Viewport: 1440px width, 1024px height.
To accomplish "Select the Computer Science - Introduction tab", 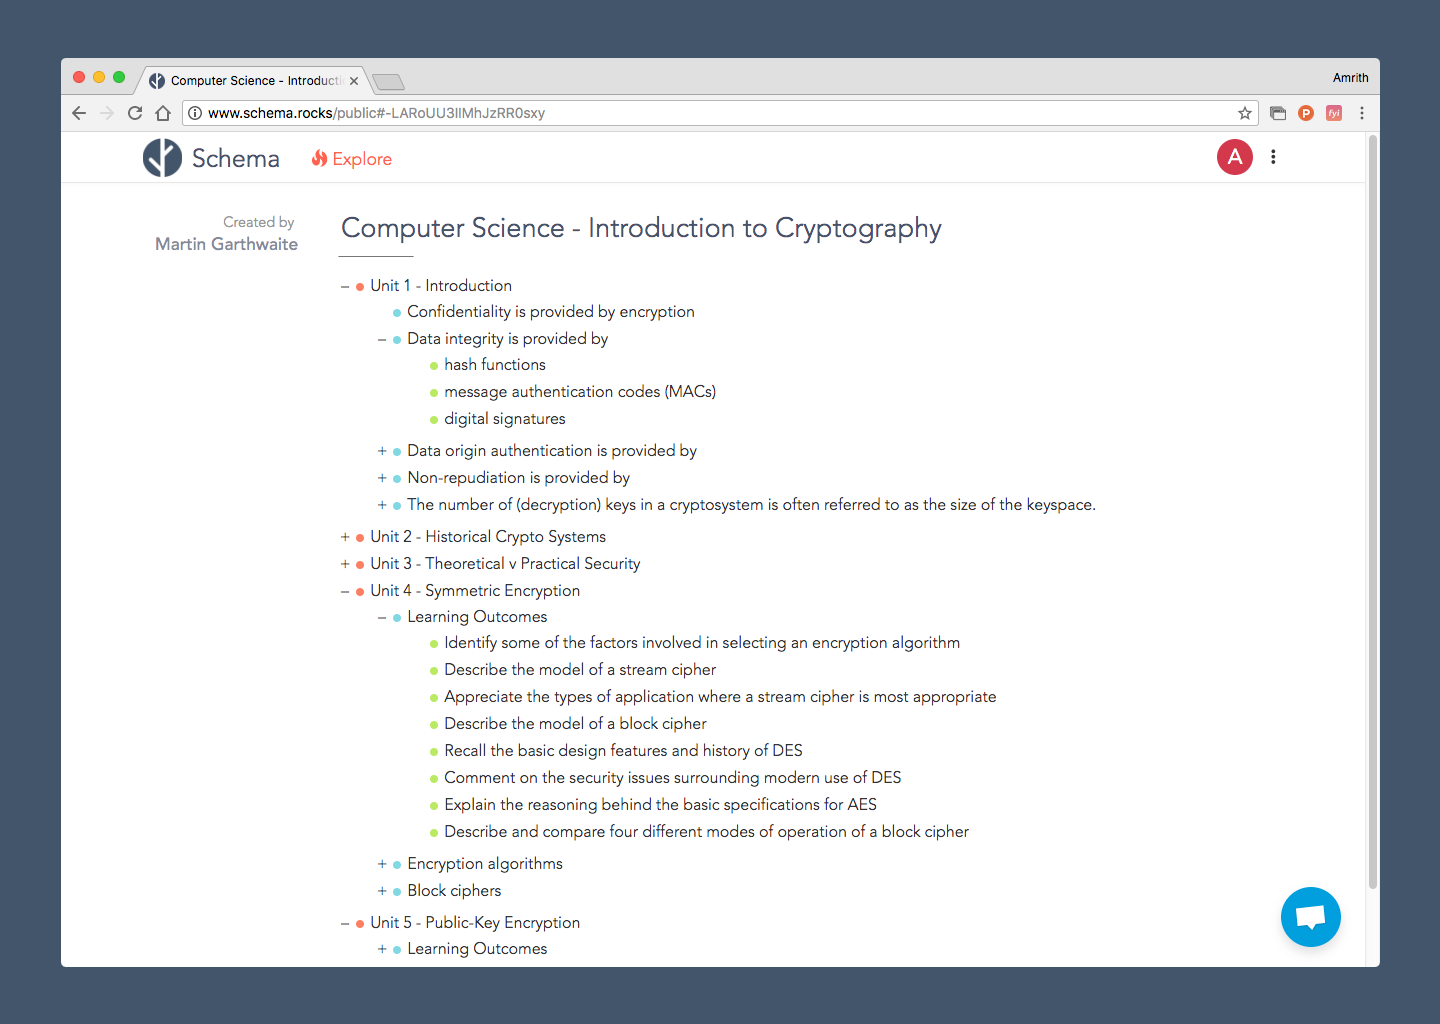I will (x=254, y=81).
